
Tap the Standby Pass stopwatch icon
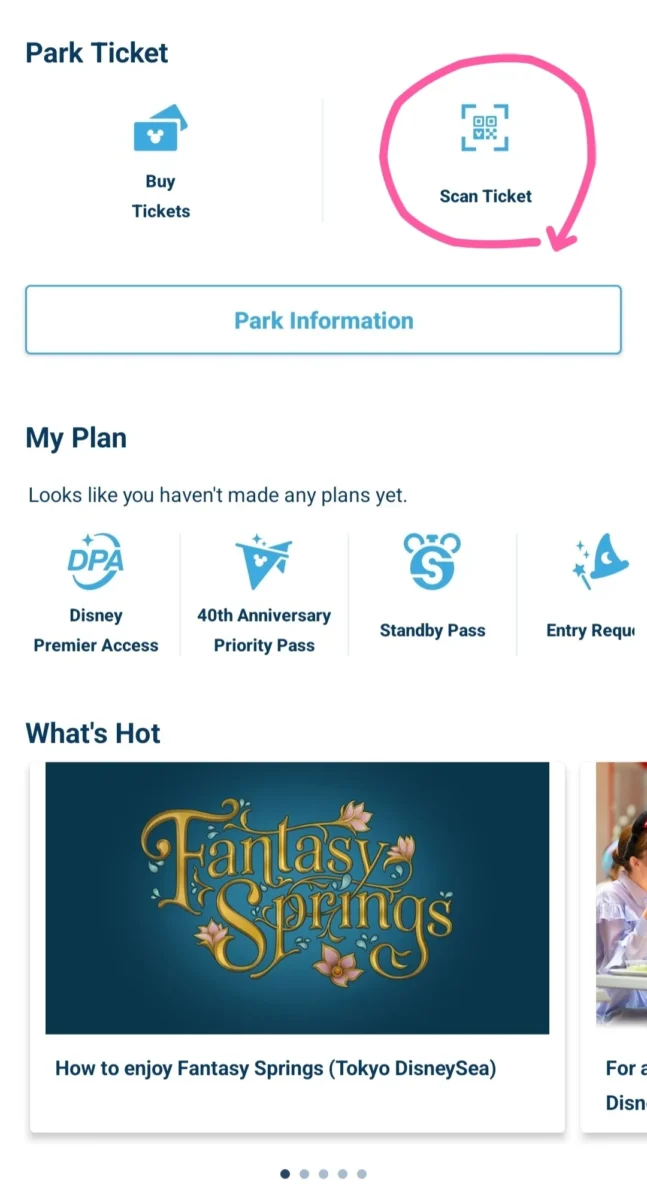coord(432,560)
